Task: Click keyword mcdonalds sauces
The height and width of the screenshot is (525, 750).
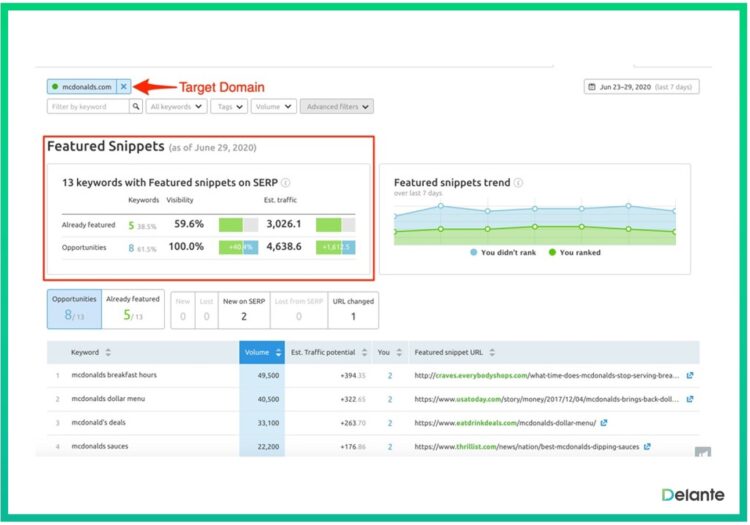Action: (100, 446)
